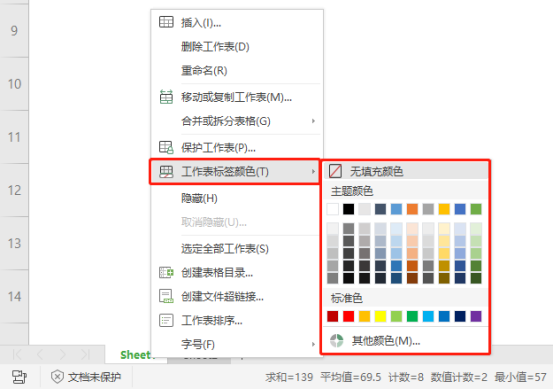The width and height of the screenshot is (554, 389).
Task: Click 文档未保护 status button
Action: pyautogui.click(x=86, y=377)
